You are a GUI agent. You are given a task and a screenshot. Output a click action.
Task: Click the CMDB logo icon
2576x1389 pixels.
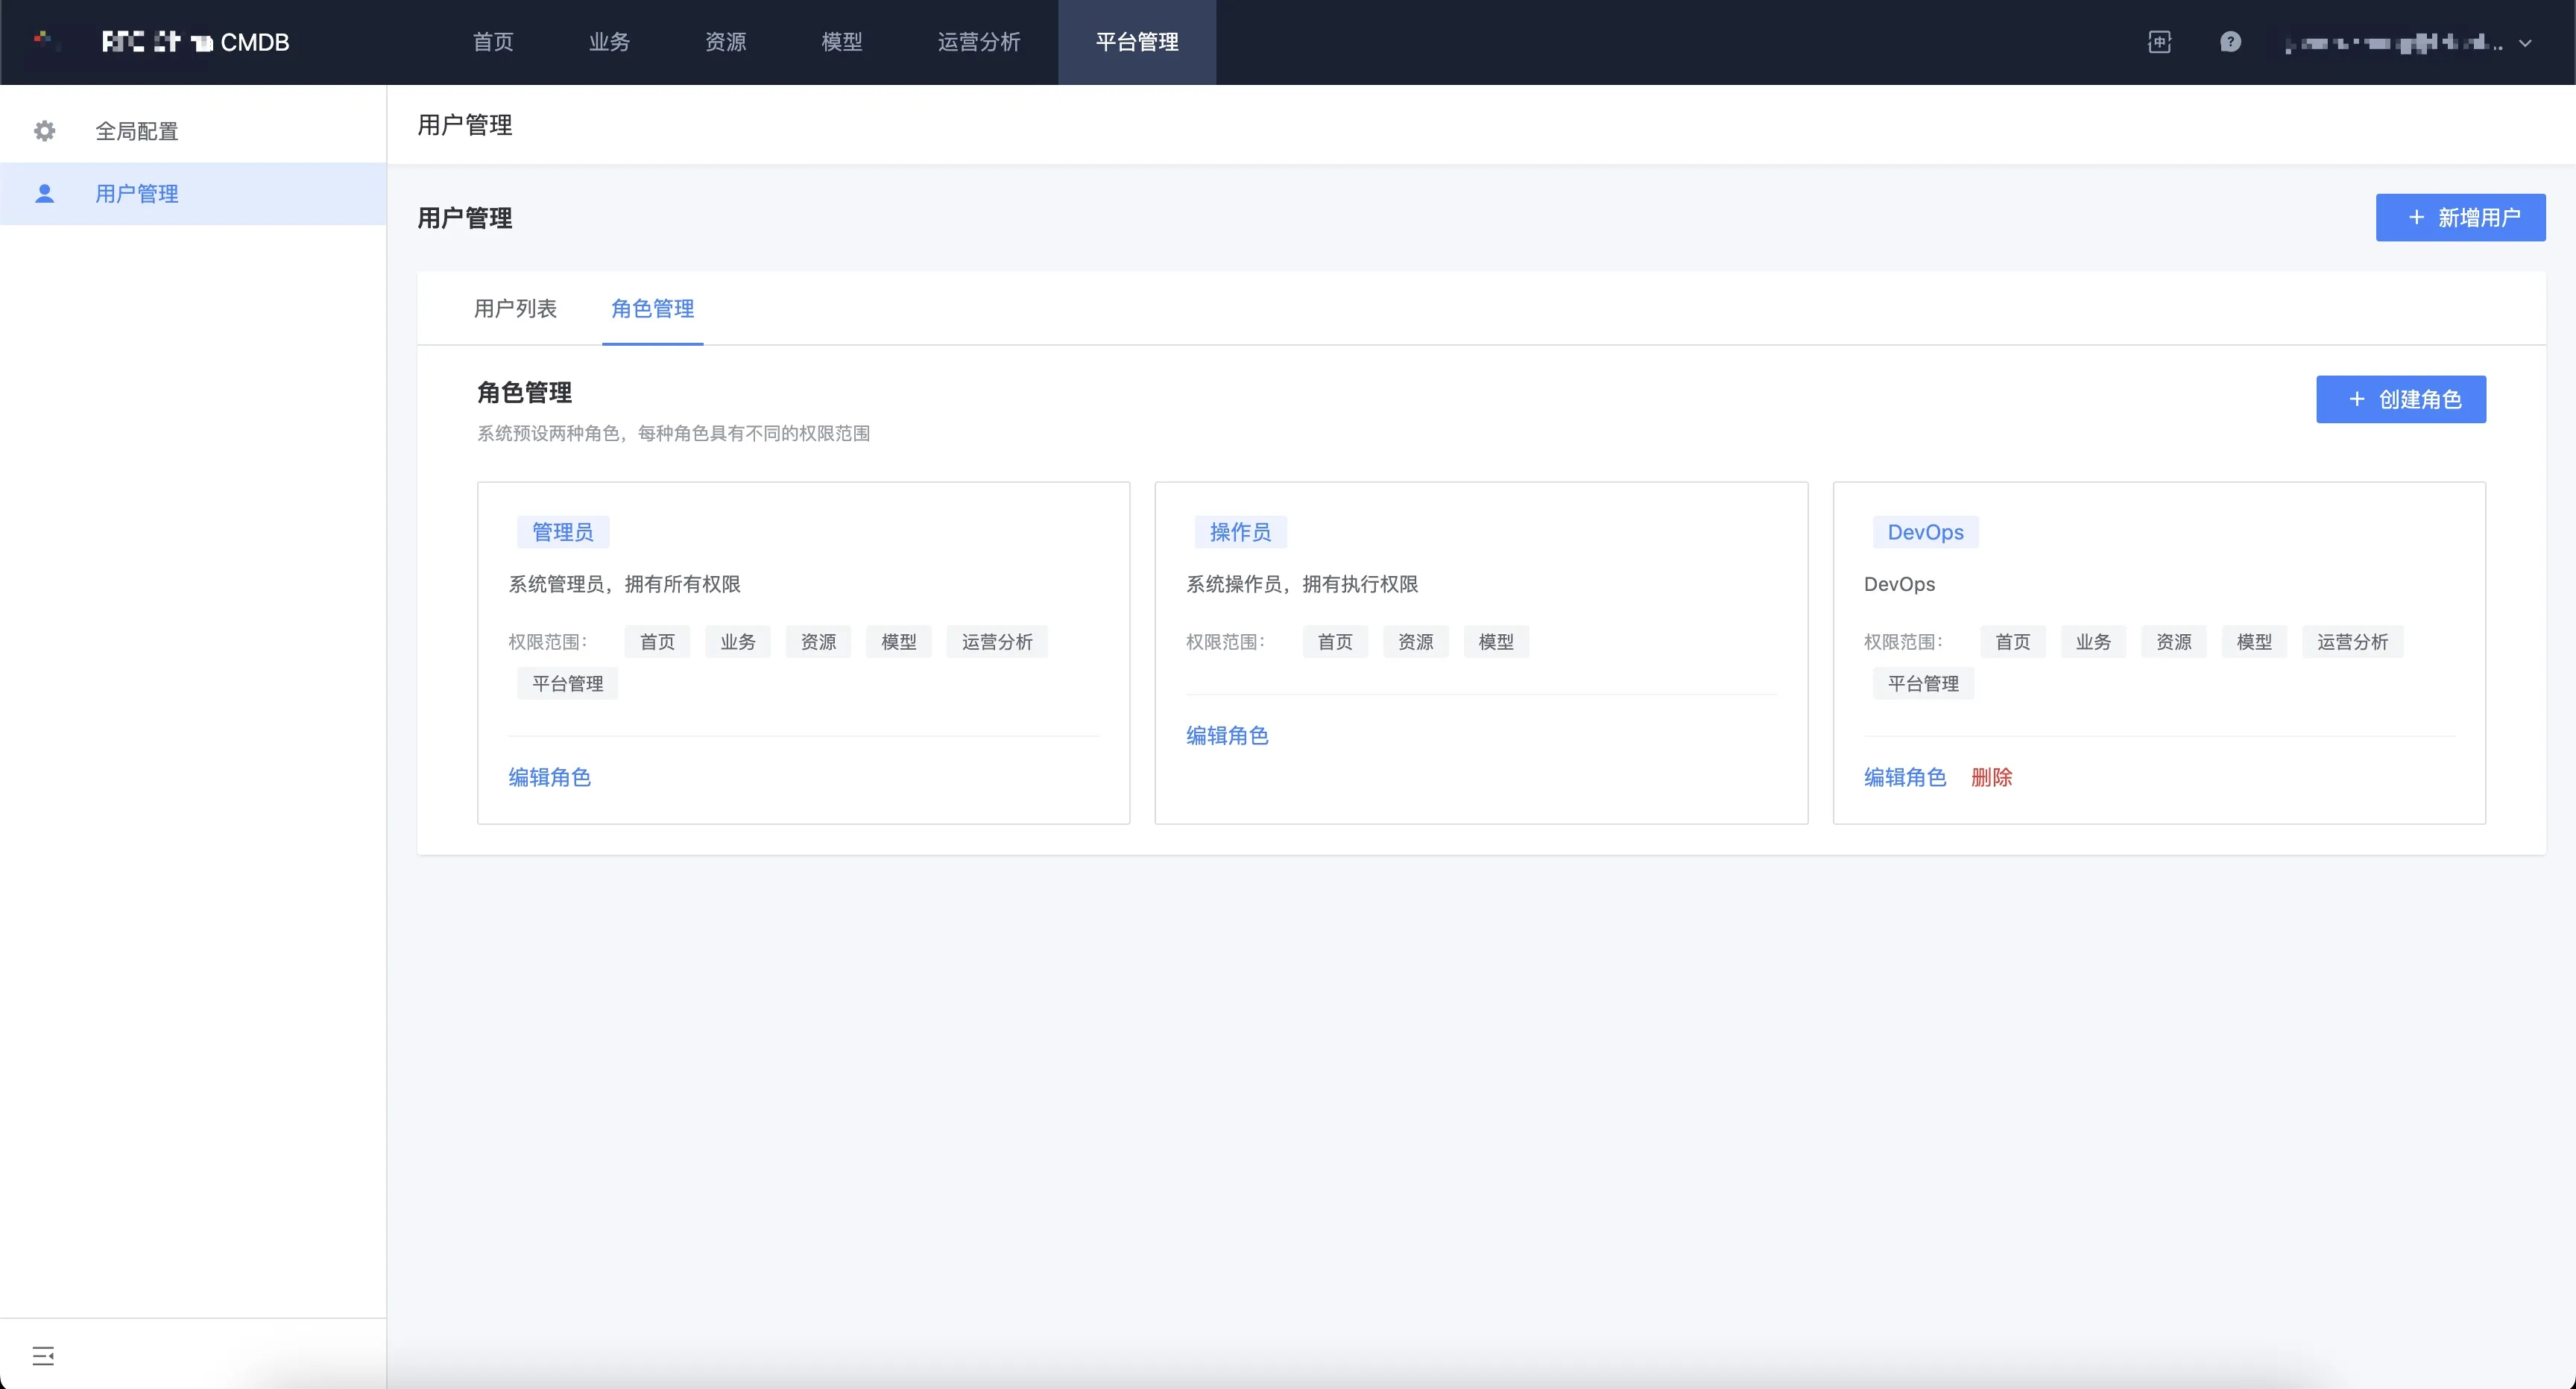44,41
